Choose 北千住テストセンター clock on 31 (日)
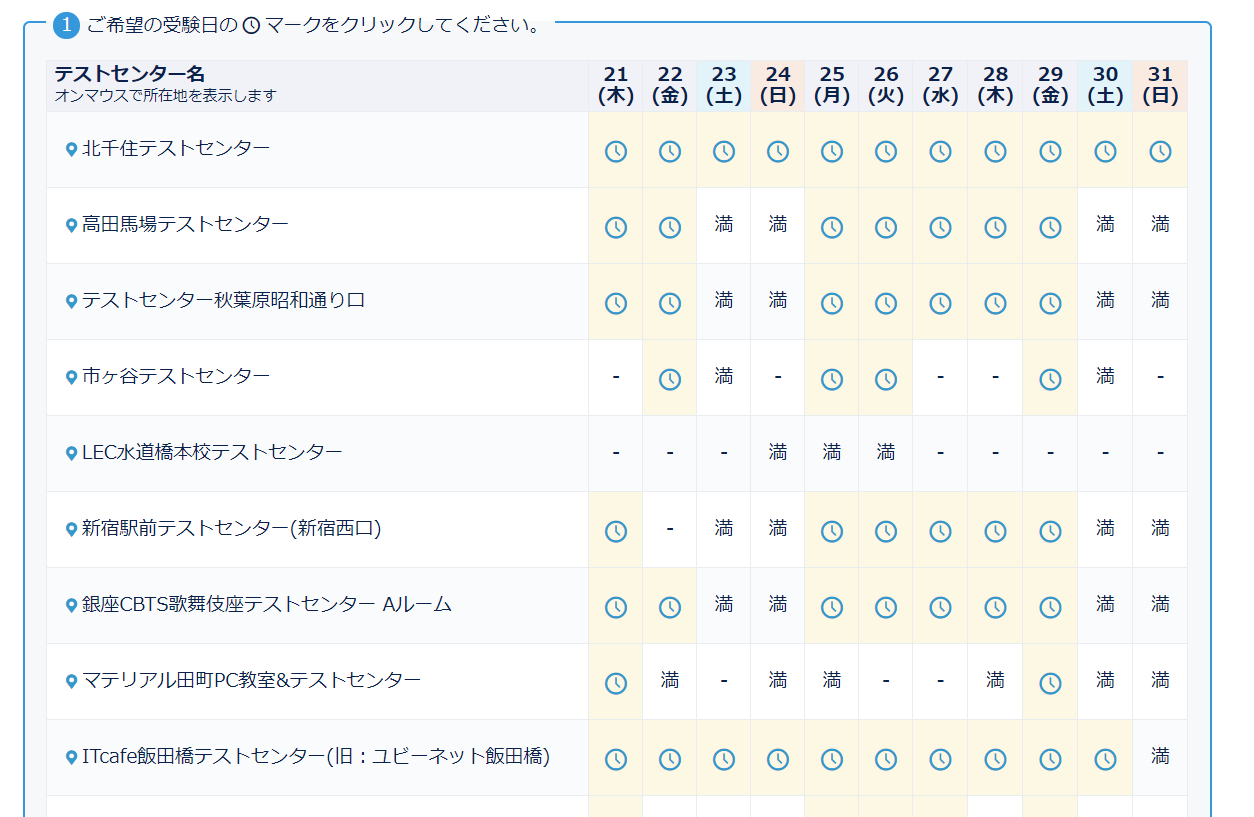The width and height of the screenshot is (1254, 817). [x=1160, y=151]
